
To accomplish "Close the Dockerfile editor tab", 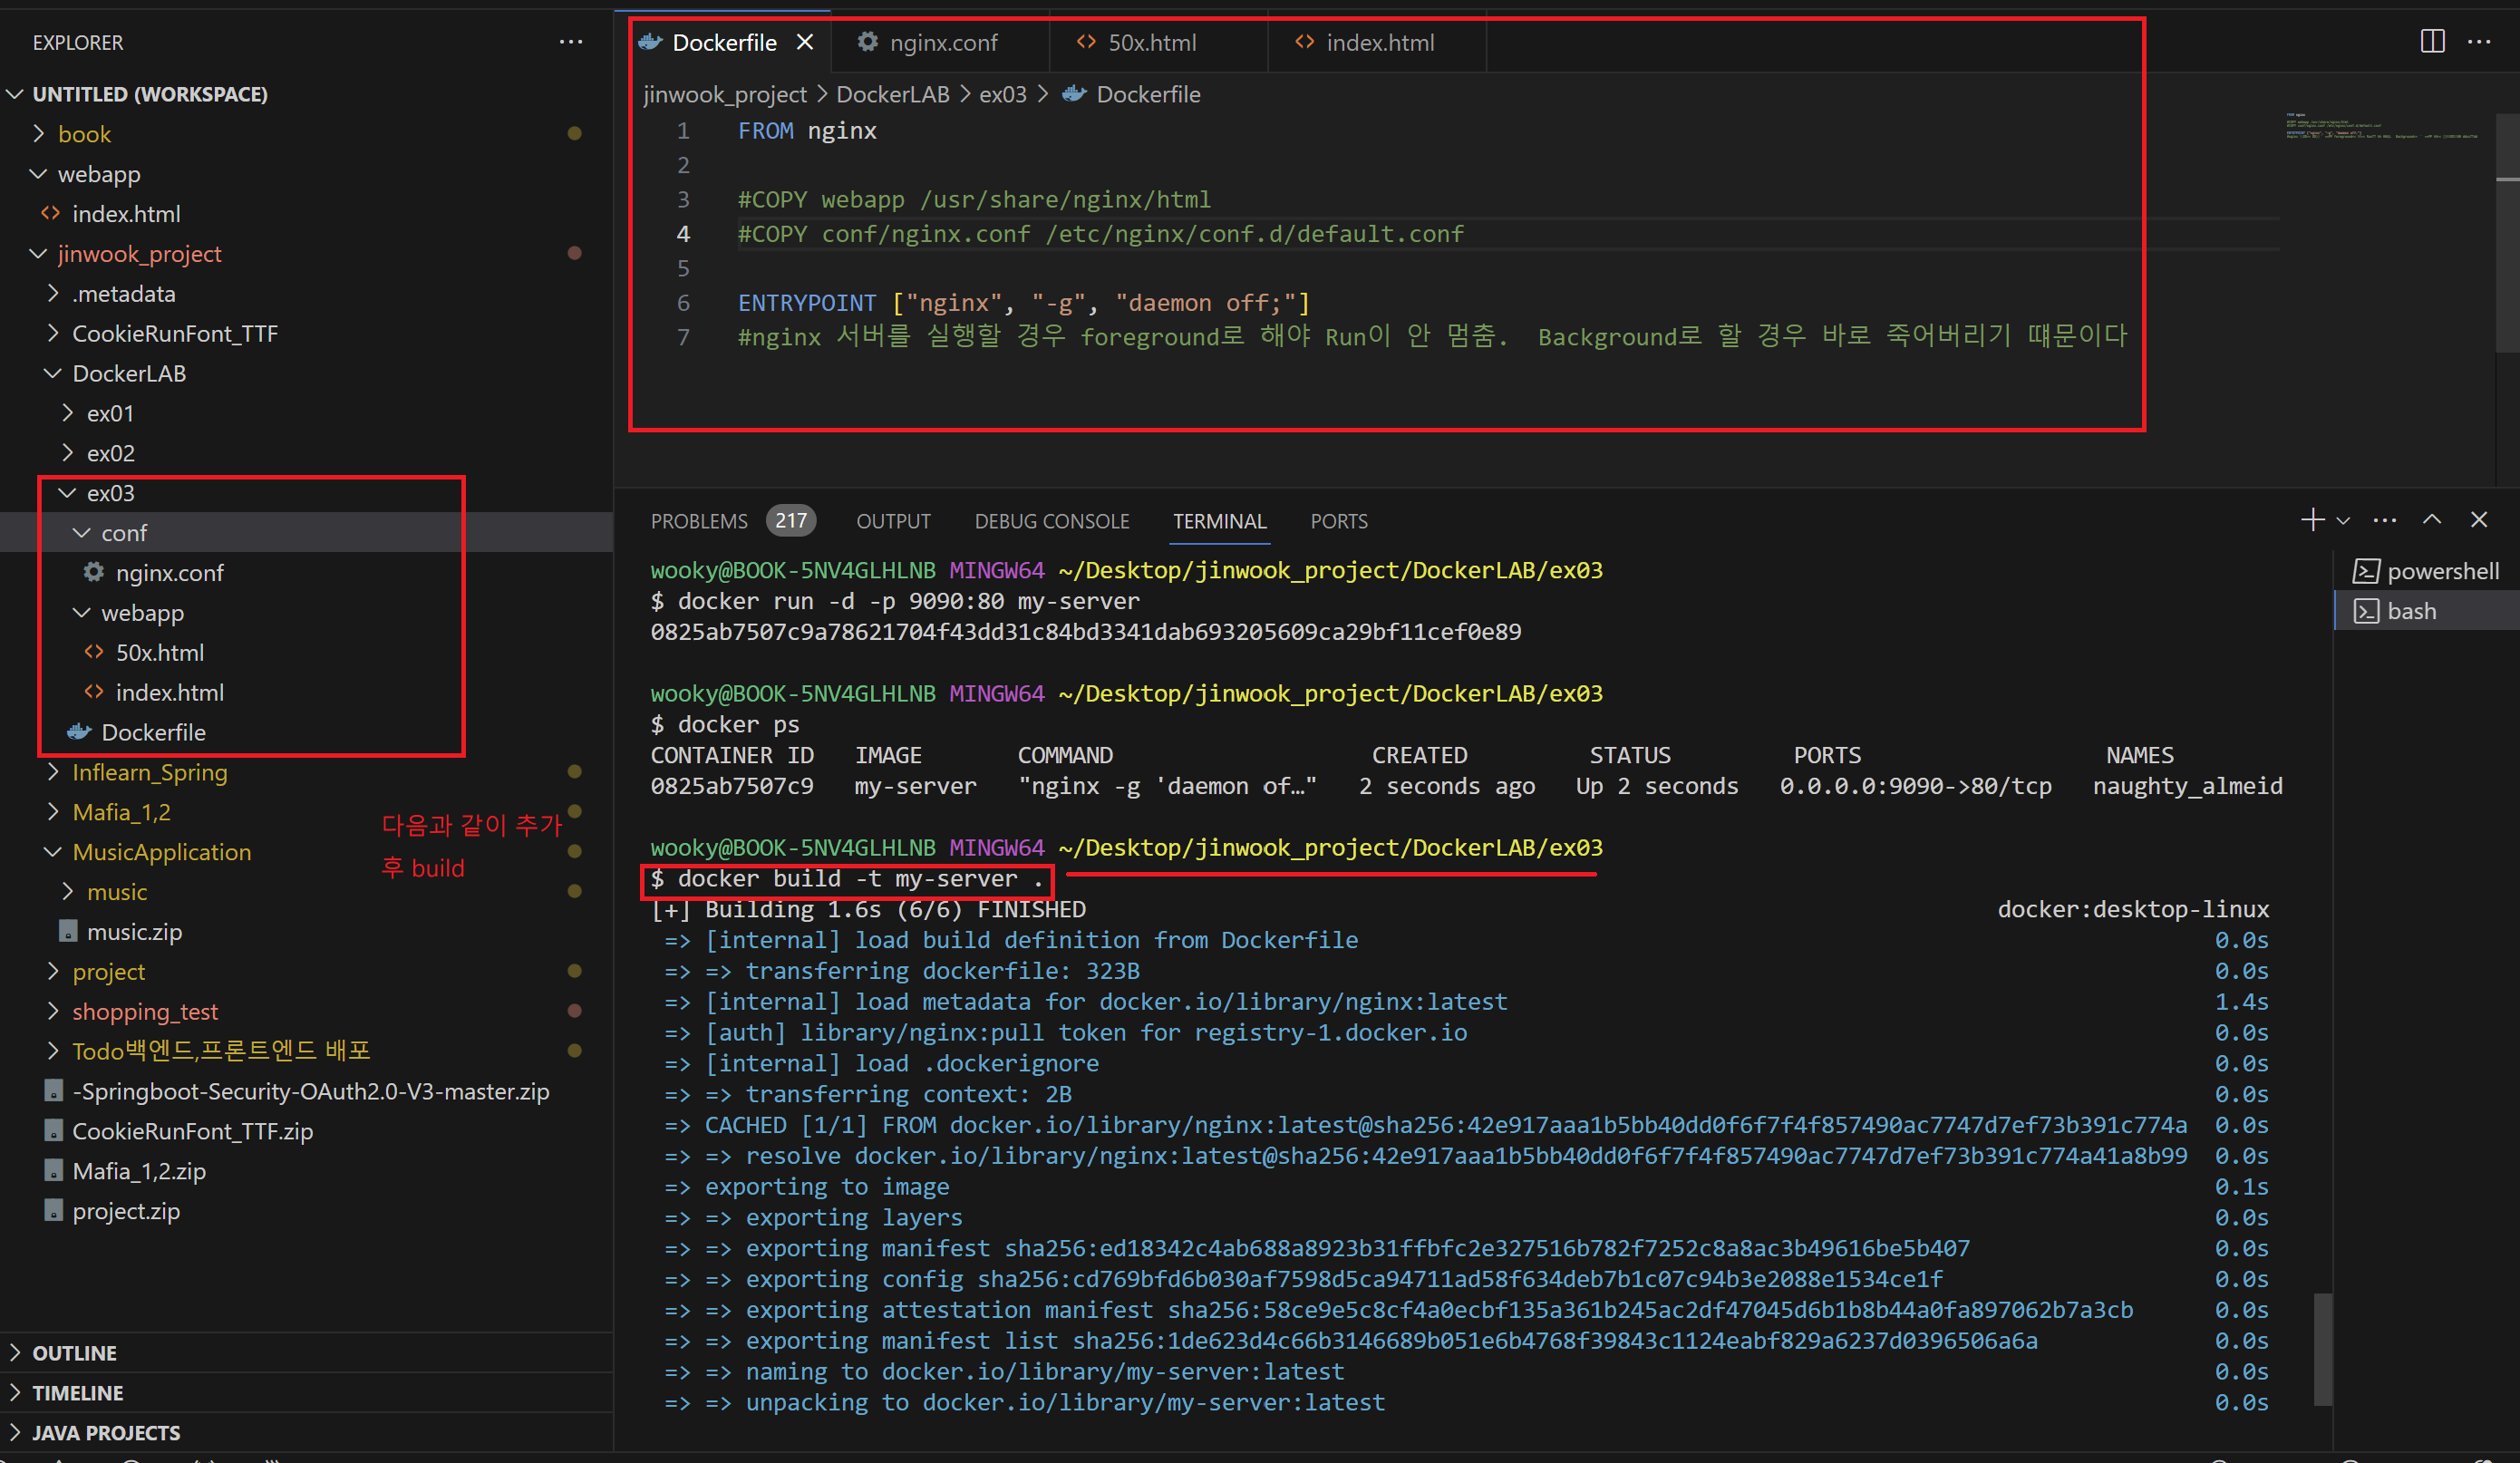I will [x=805, y=42].
